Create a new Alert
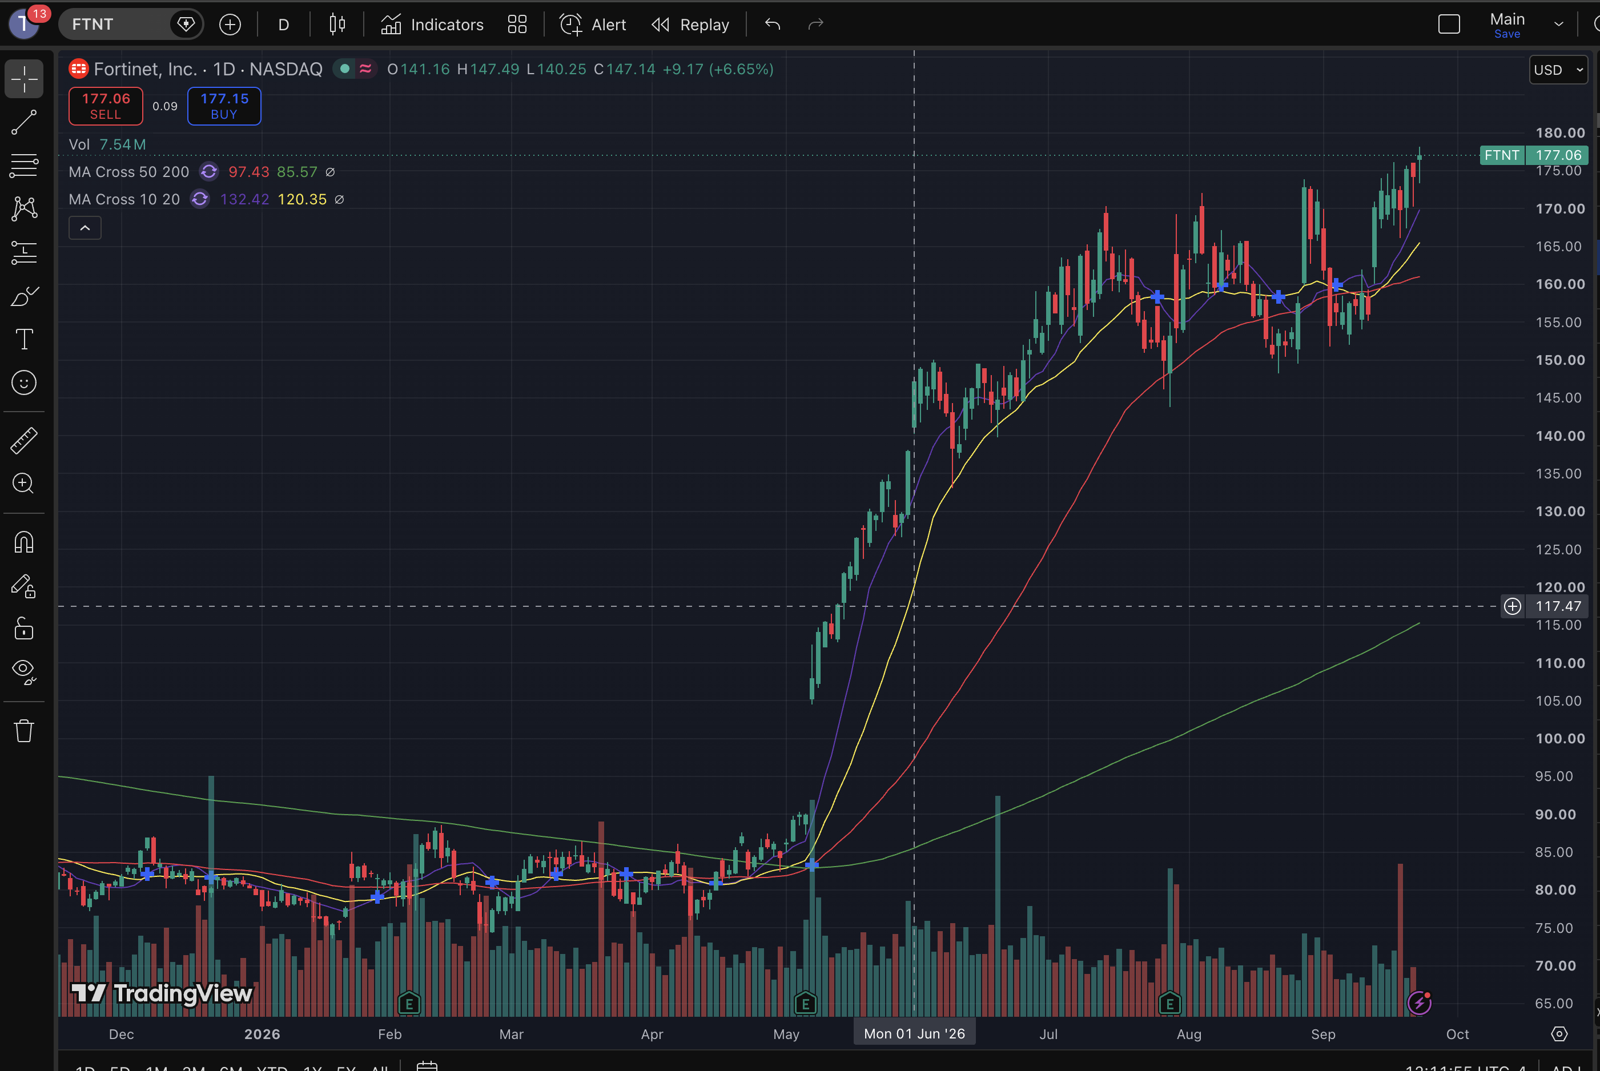Viewport: 1600px width, 1071px height. [x=593, y=24]
